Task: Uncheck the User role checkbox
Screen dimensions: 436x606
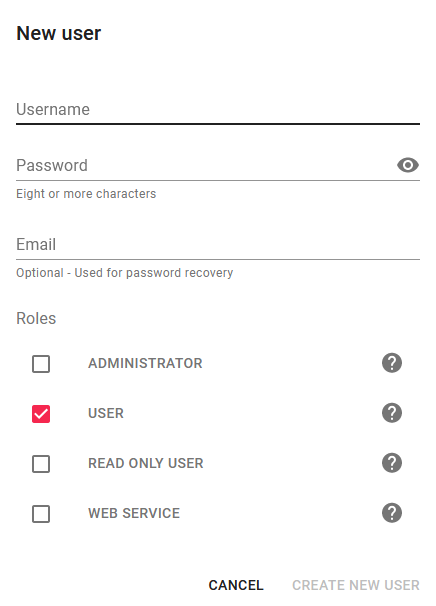Action: tap(41, 414)
